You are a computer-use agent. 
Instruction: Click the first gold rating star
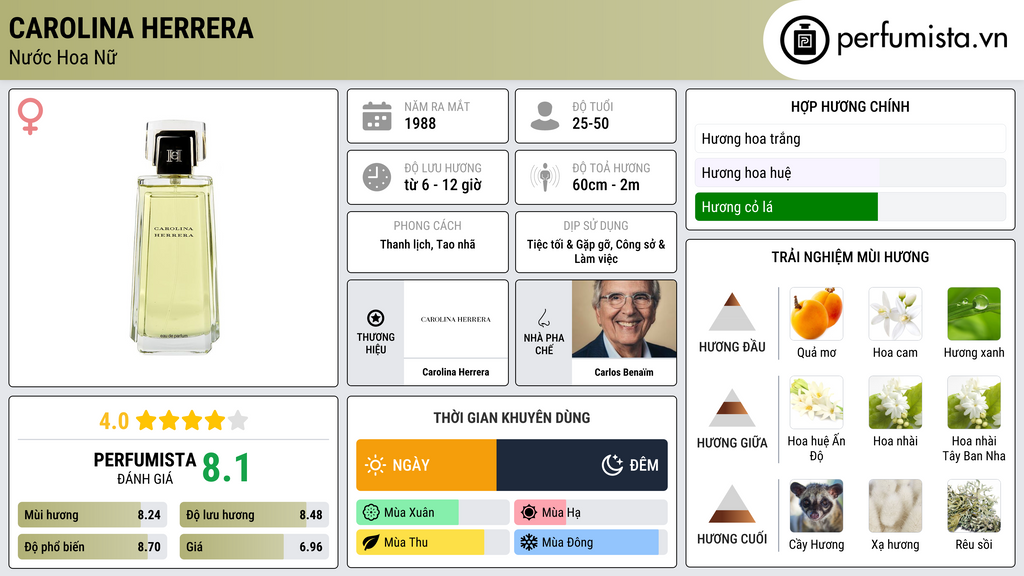(146, 420)
